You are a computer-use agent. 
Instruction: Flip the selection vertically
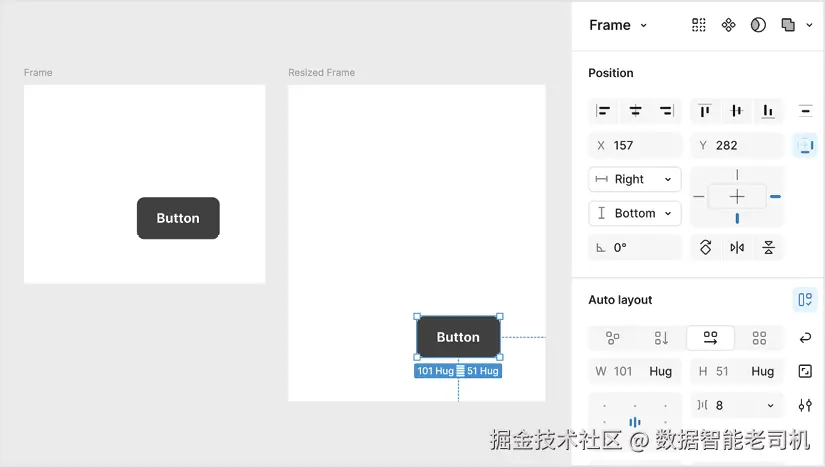click(x=768, y=247)
